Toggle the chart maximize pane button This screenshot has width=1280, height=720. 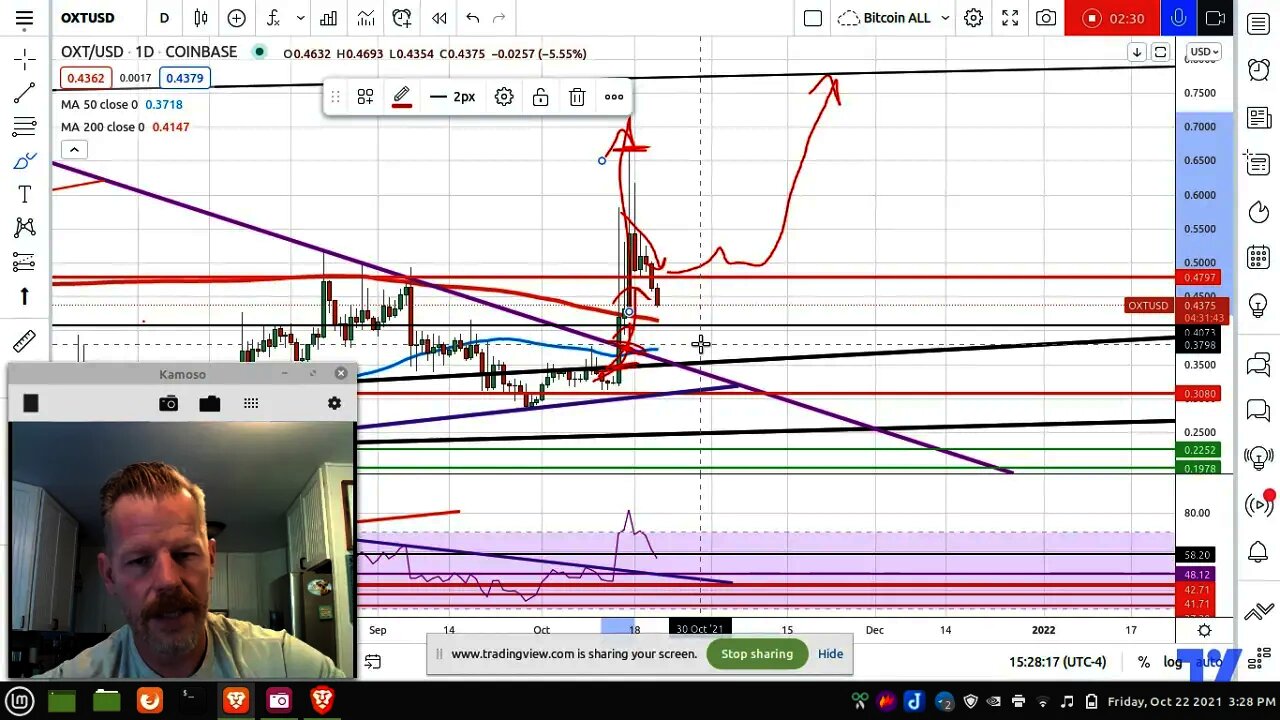pos(1160,52)
